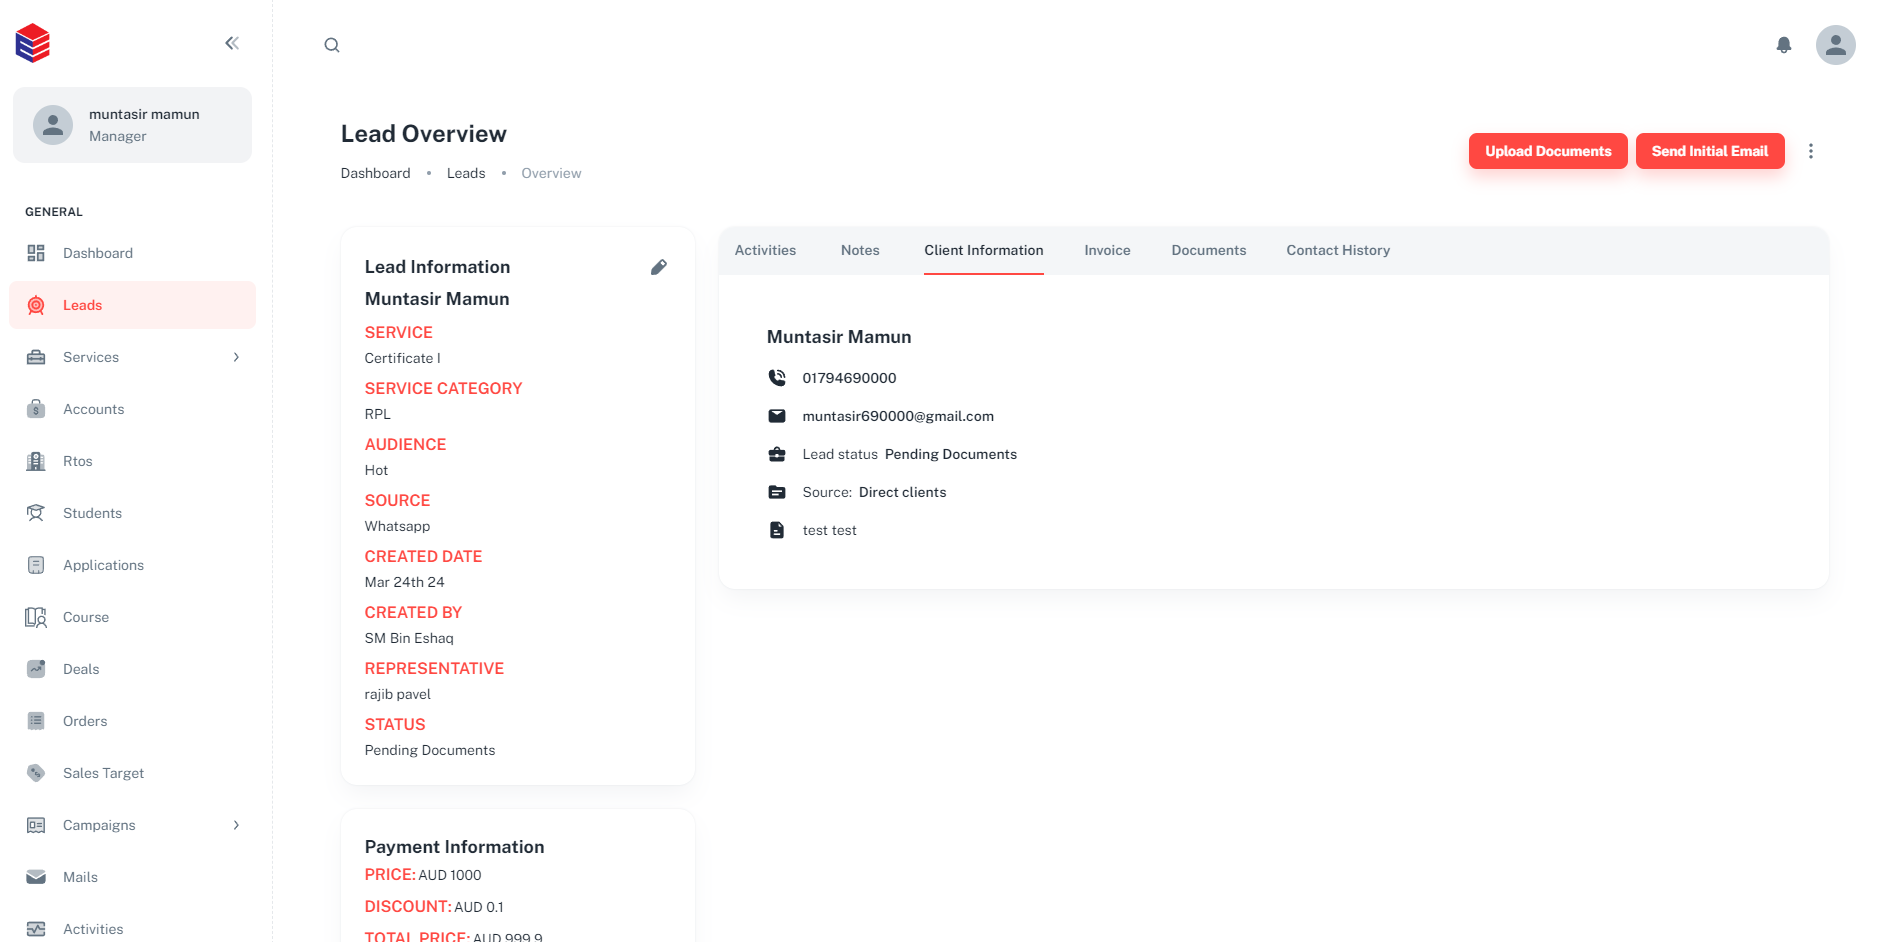
Task: Switch to the Activities tab
Action: click(x=765, y=250)
